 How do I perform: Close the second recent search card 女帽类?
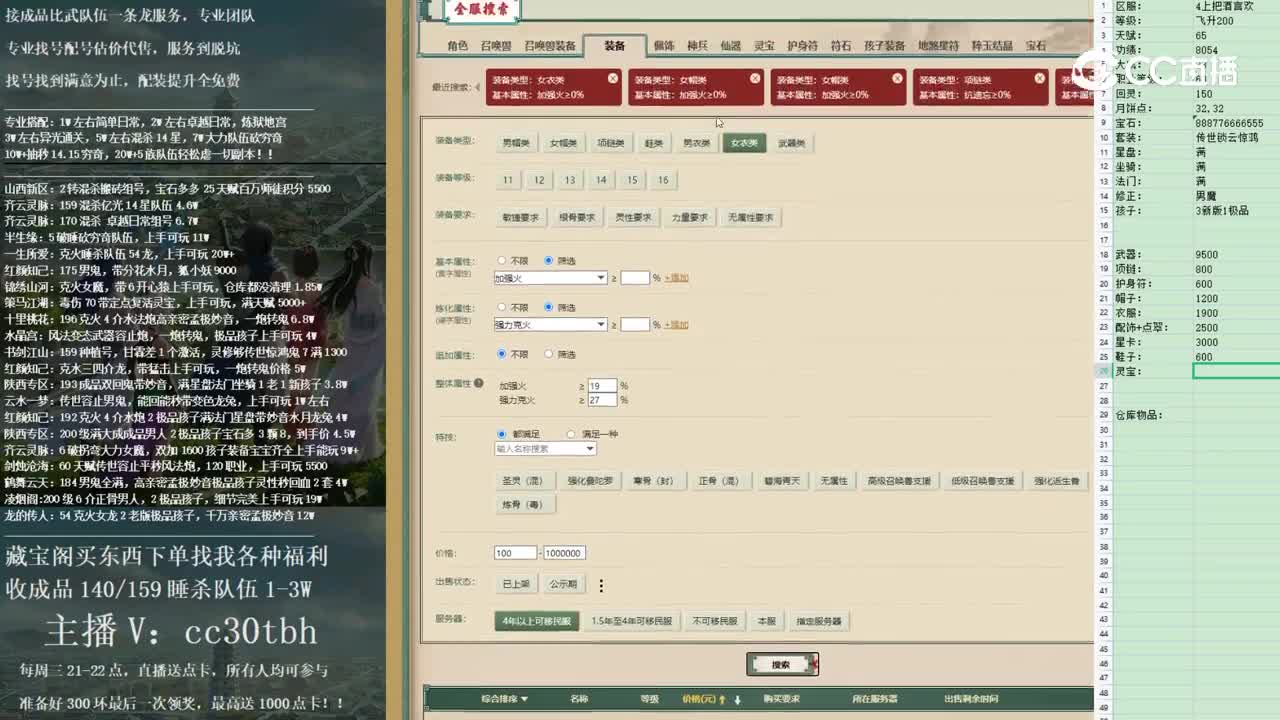755,78
